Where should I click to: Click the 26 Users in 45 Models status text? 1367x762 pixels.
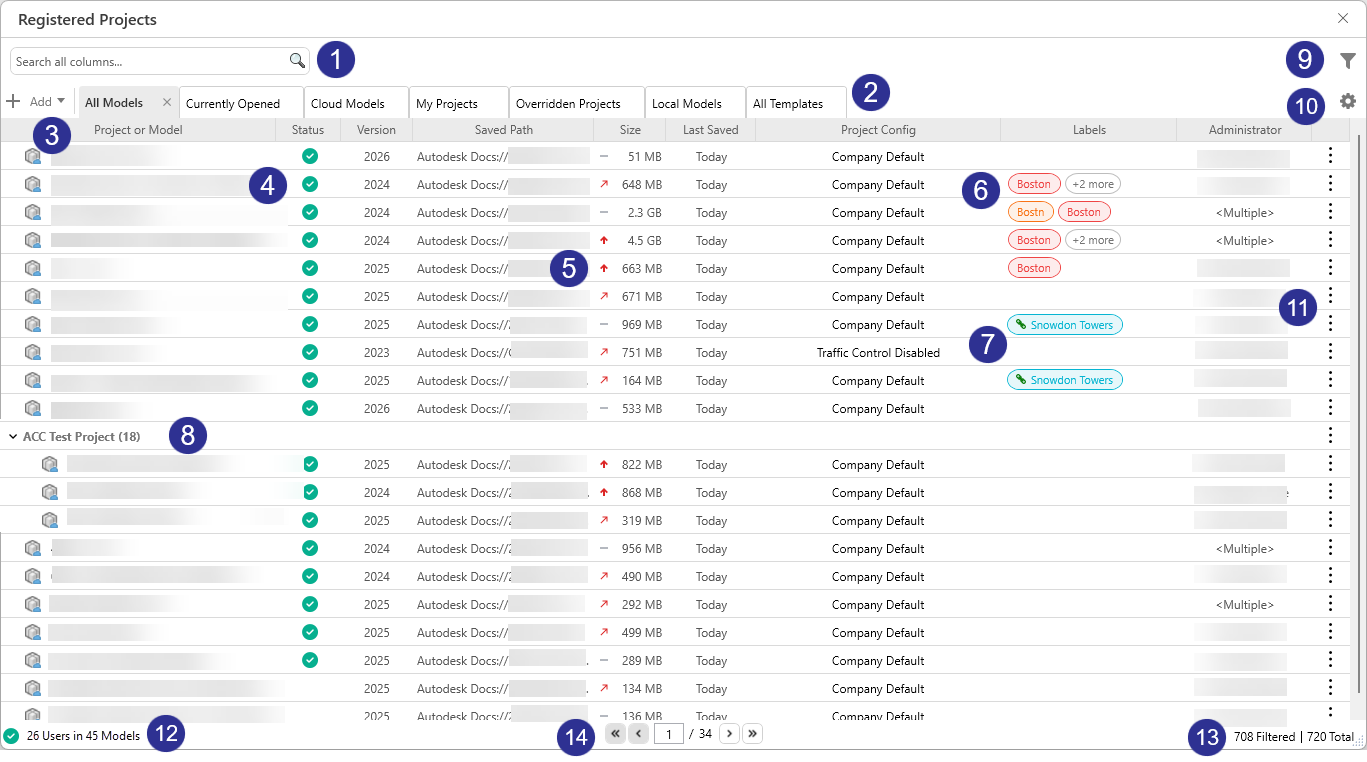click(83, 736)
